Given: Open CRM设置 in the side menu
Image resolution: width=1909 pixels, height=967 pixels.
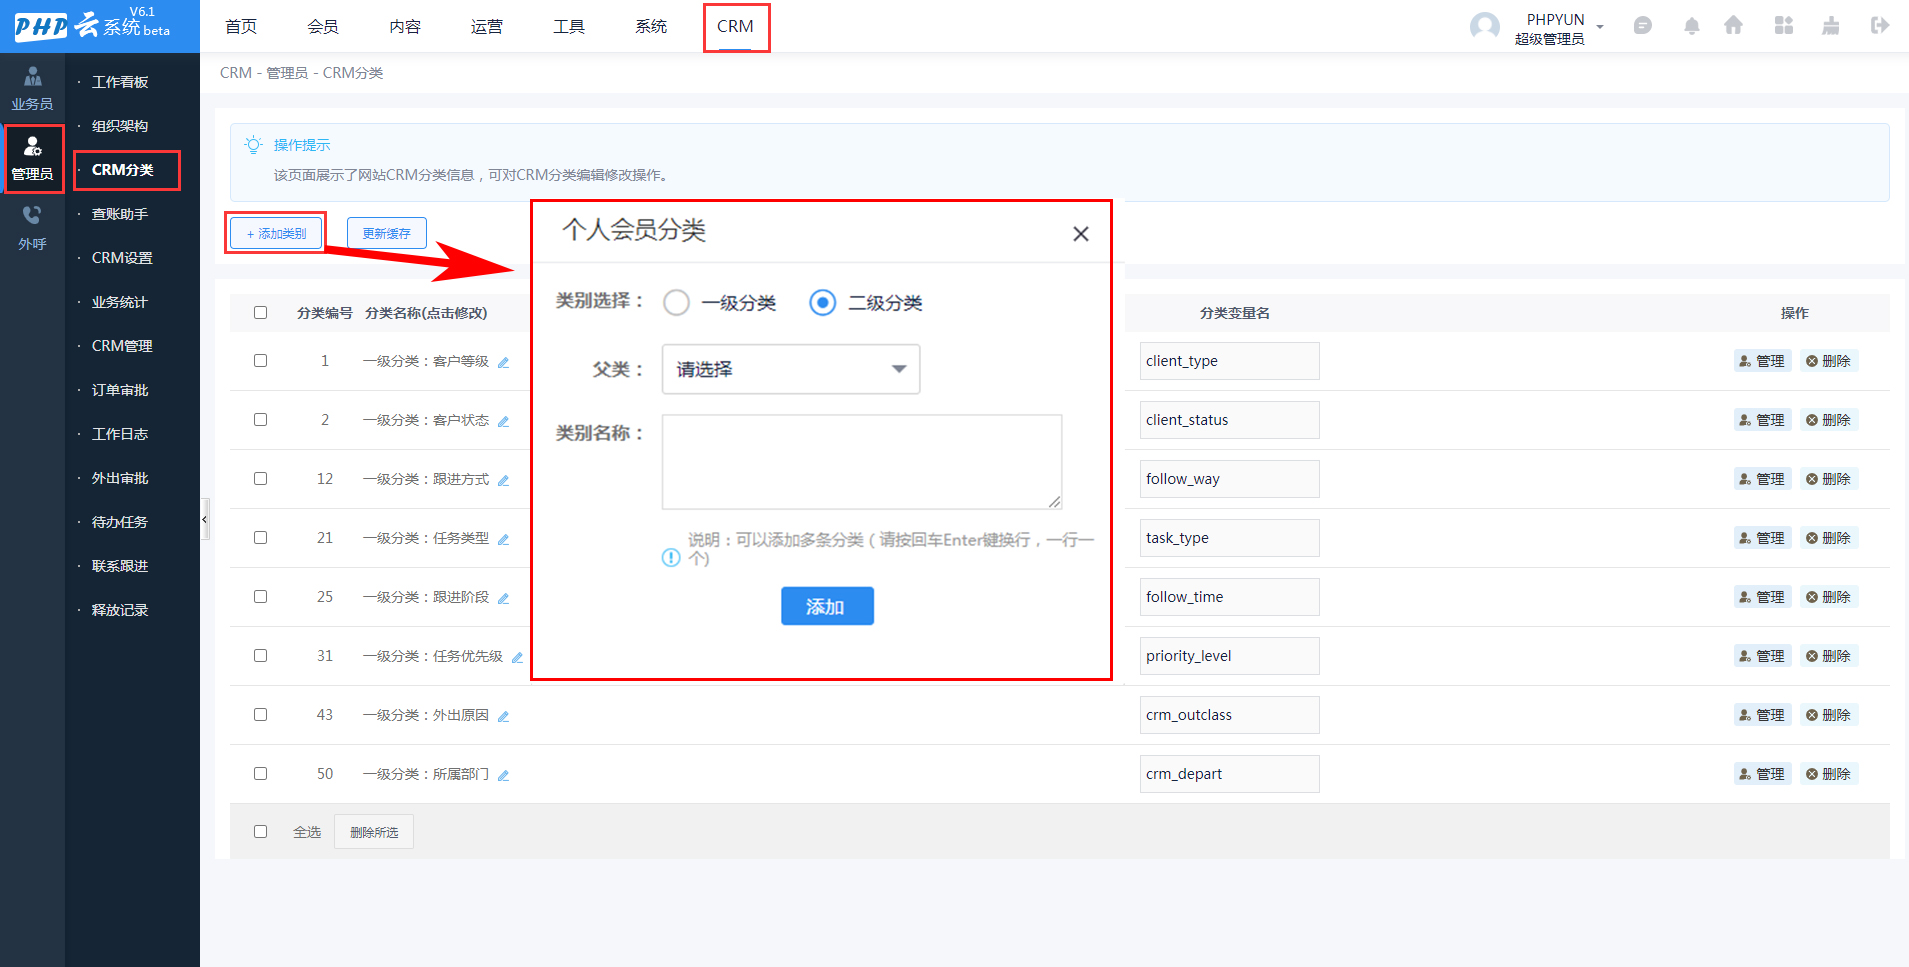Looking at the screenshot, I should (x=122, y=258).
